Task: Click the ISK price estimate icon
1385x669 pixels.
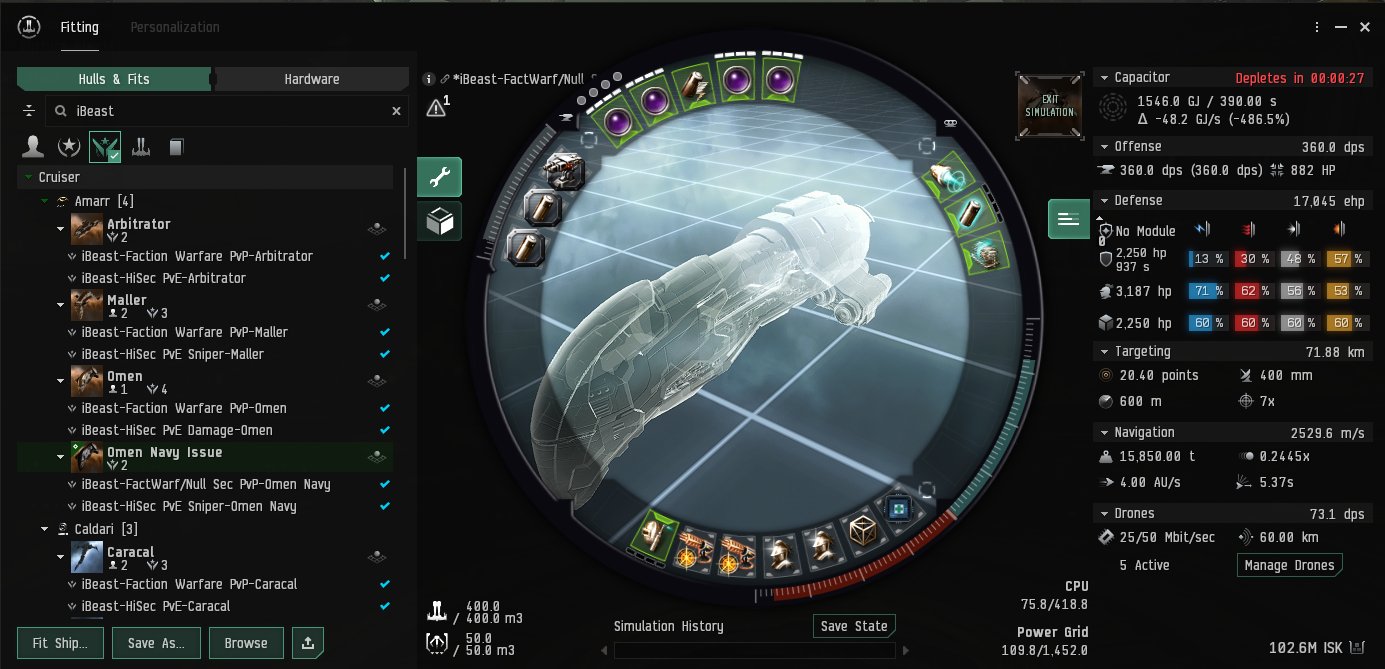Action: point(1358,647)
